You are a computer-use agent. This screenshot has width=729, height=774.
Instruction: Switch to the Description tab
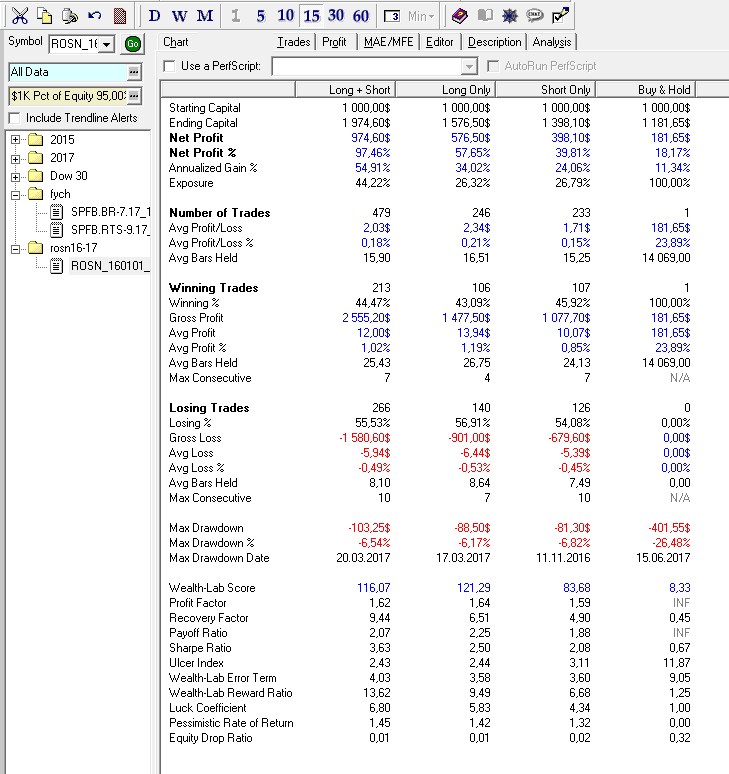[x=495, y=42]
